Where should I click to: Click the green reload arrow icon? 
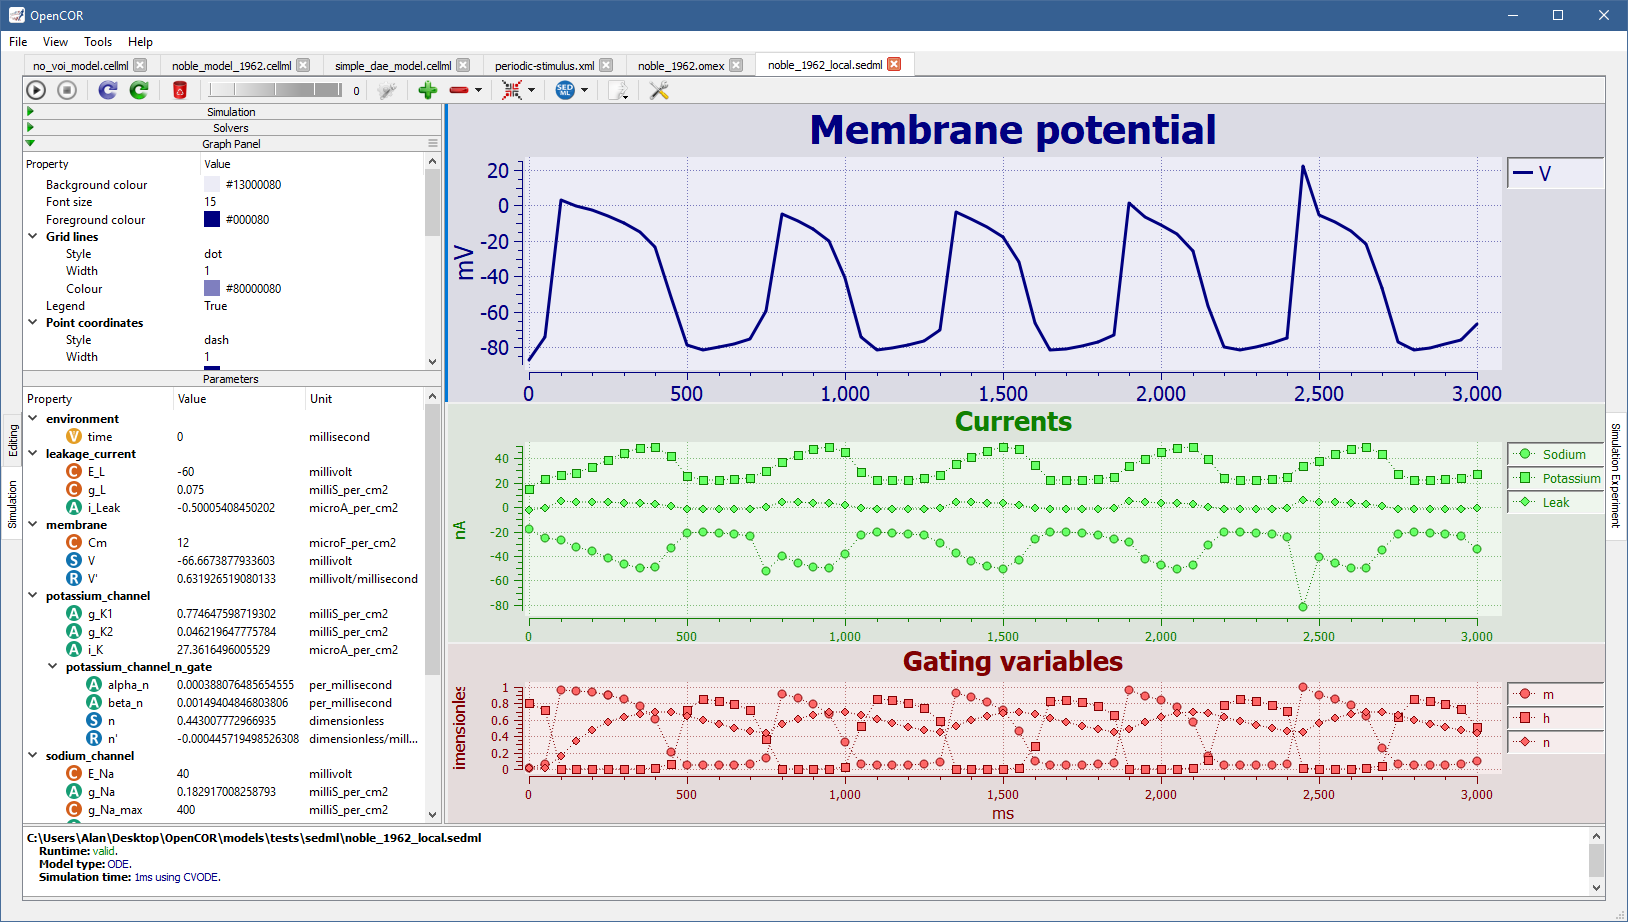tap(139, 90)
